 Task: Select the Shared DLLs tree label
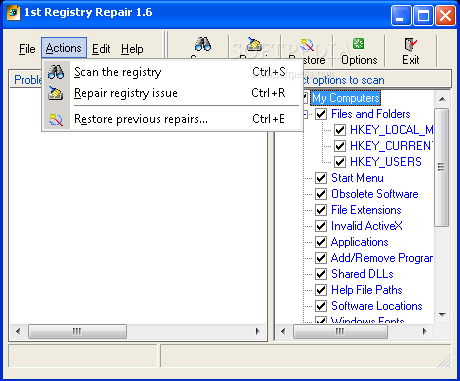362,274
